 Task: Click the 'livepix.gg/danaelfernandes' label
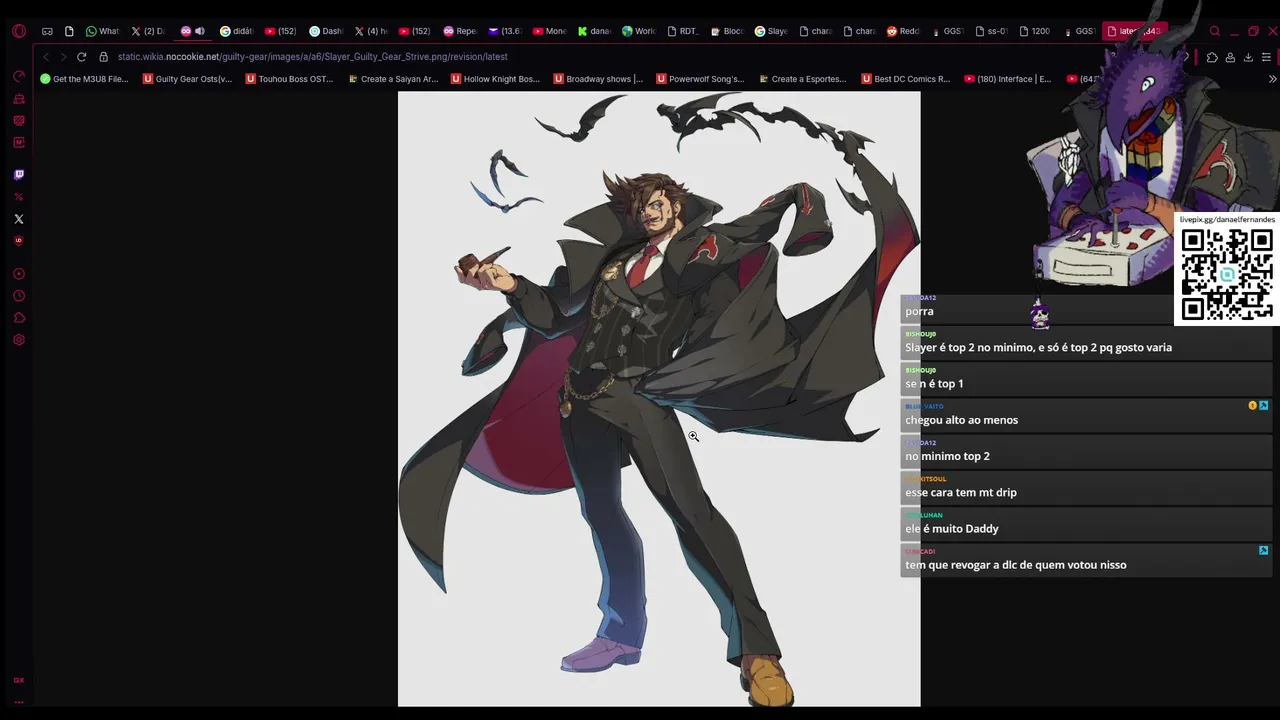click(1227, 220)
